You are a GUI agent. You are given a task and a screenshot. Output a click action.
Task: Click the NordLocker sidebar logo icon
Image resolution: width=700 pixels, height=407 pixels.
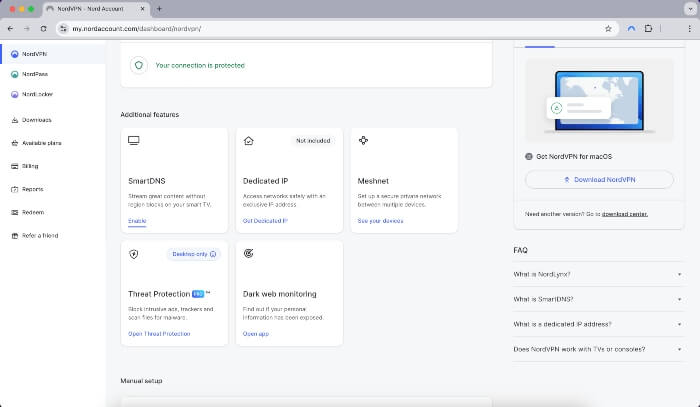coord(15,94)
